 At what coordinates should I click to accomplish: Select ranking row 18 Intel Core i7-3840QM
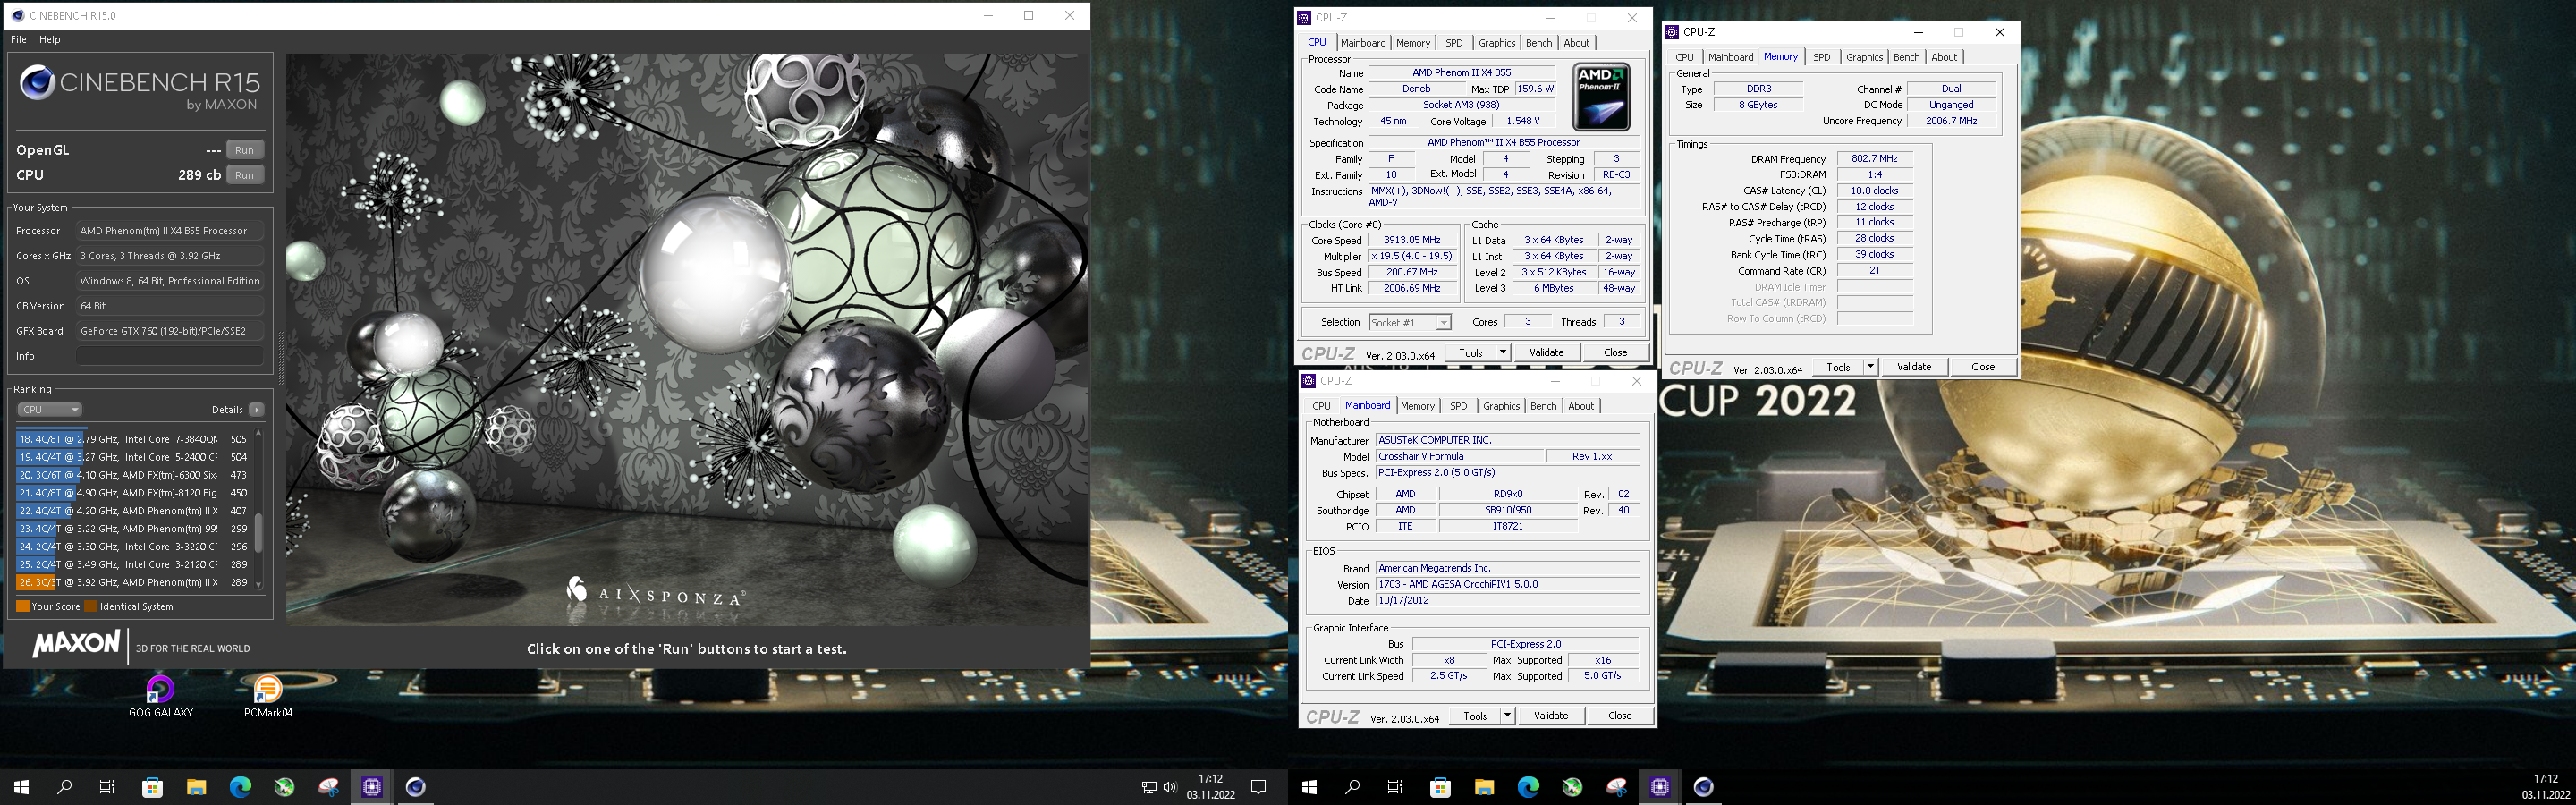pyautogui.click(x=133, y=439)
